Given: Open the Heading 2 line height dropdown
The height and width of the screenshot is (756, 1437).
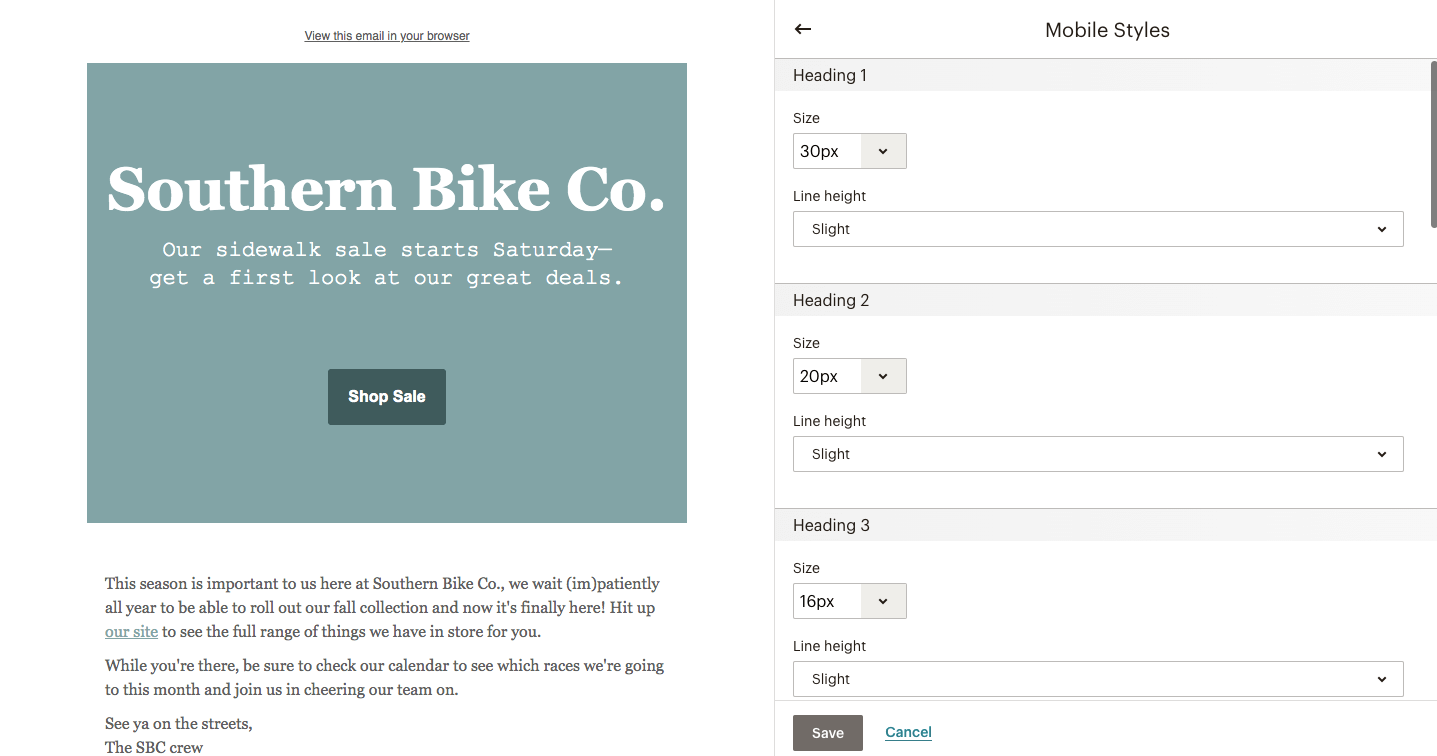Looking at the screenshot, I should [x=1098, y=453].
